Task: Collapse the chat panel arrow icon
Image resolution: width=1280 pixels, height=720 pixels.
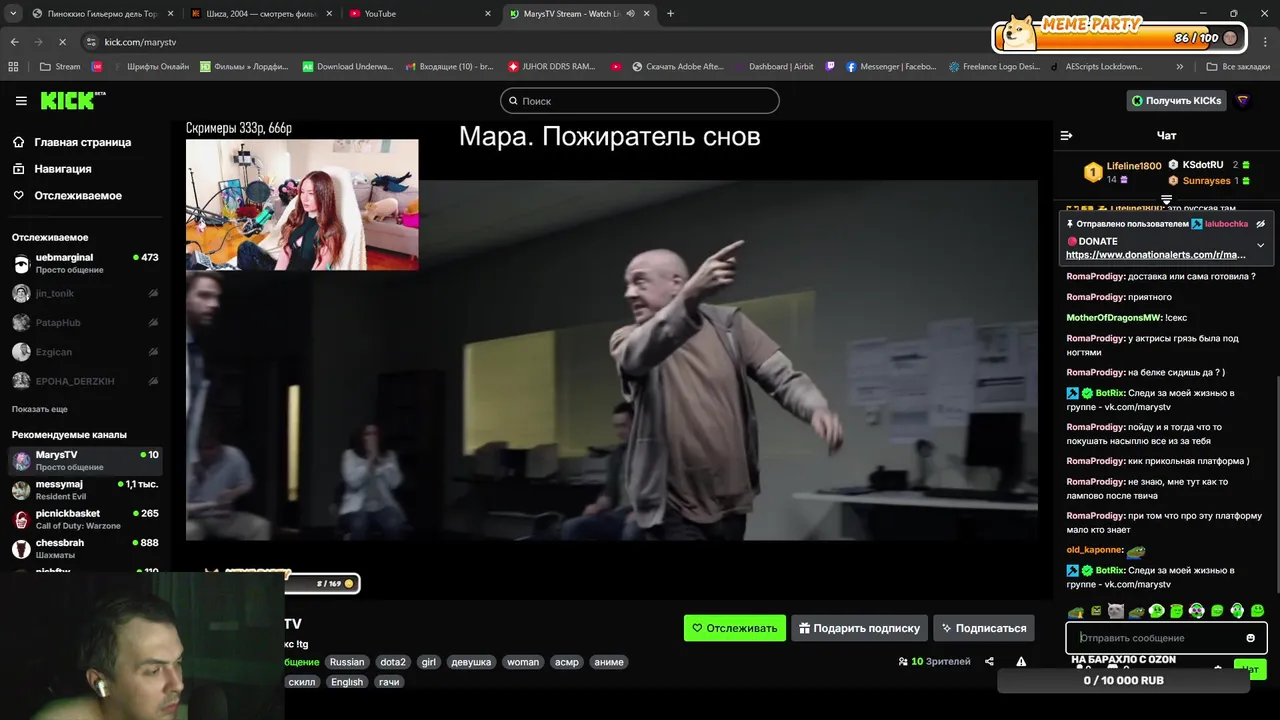Action: coord(1066,135)
